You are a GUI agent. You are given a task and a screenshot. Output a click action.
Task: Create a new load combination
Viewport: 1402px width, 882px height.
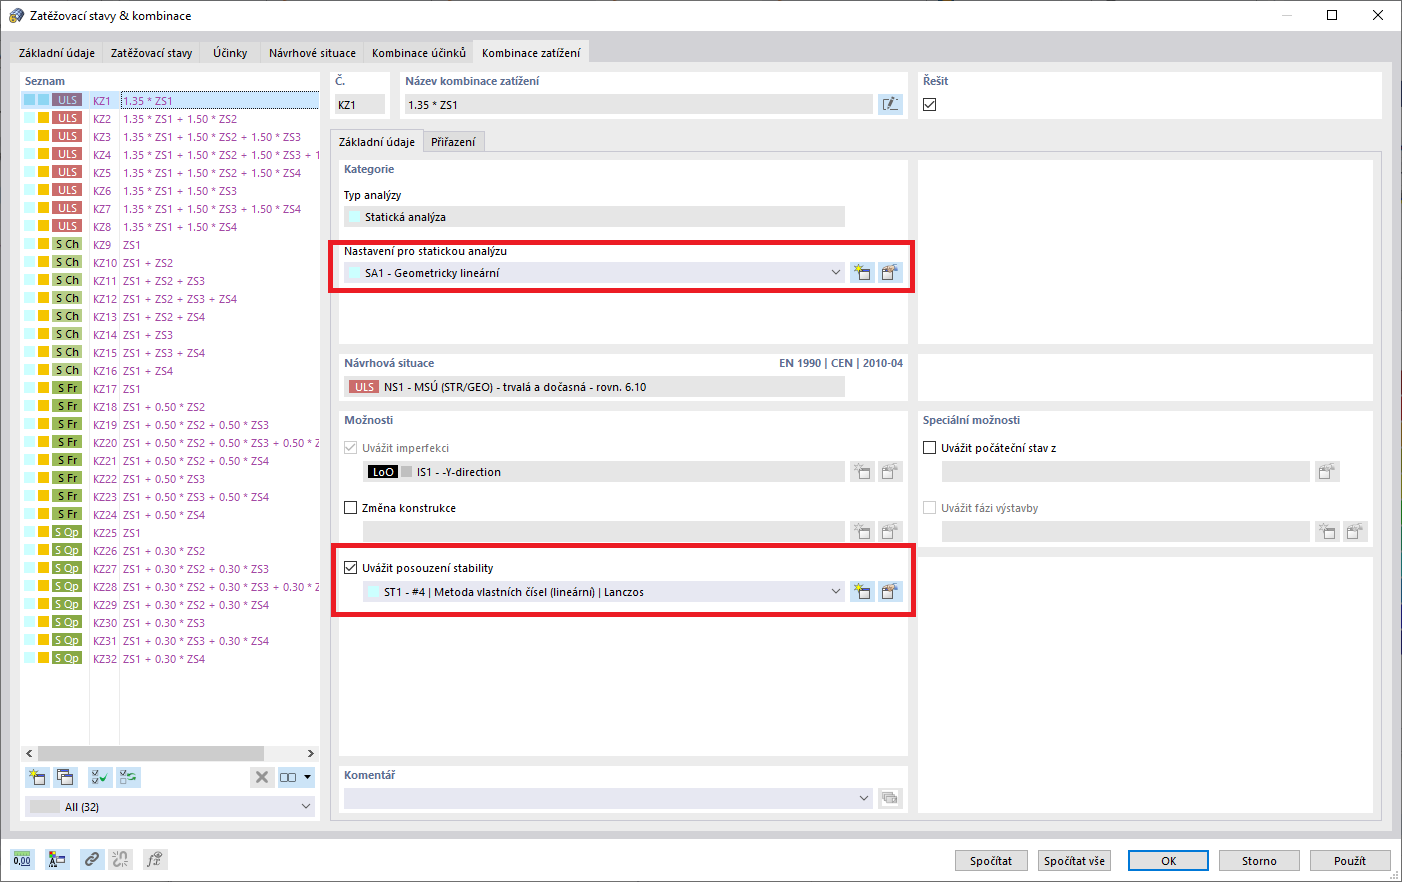37,777
